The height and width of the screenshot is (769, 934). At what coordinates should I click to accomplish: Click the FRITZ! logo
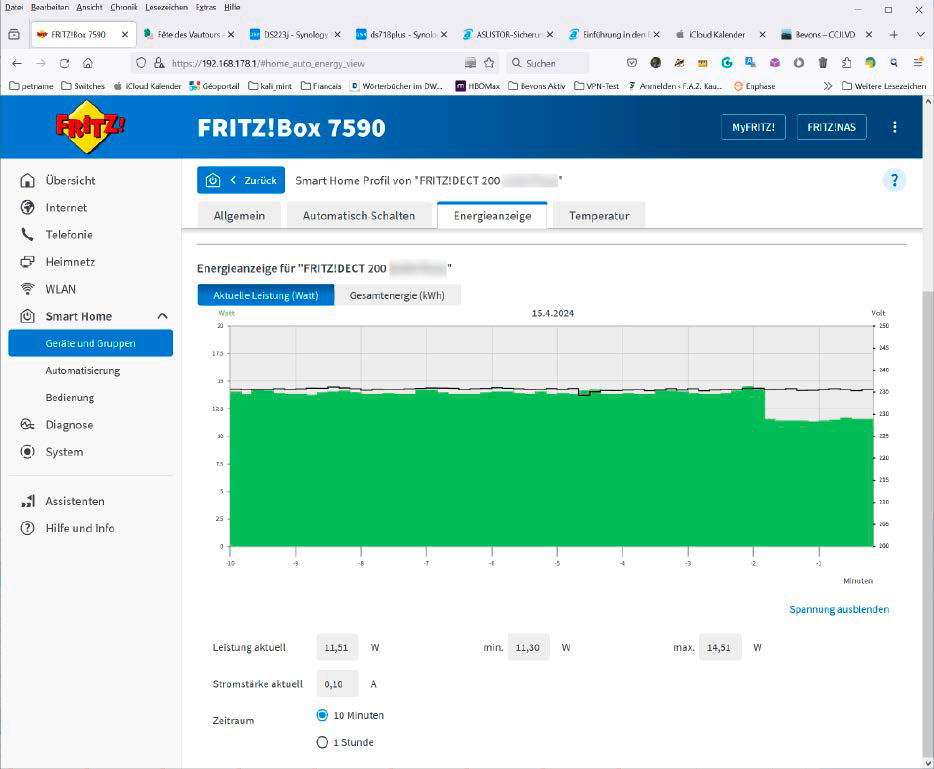pos(90,126)
